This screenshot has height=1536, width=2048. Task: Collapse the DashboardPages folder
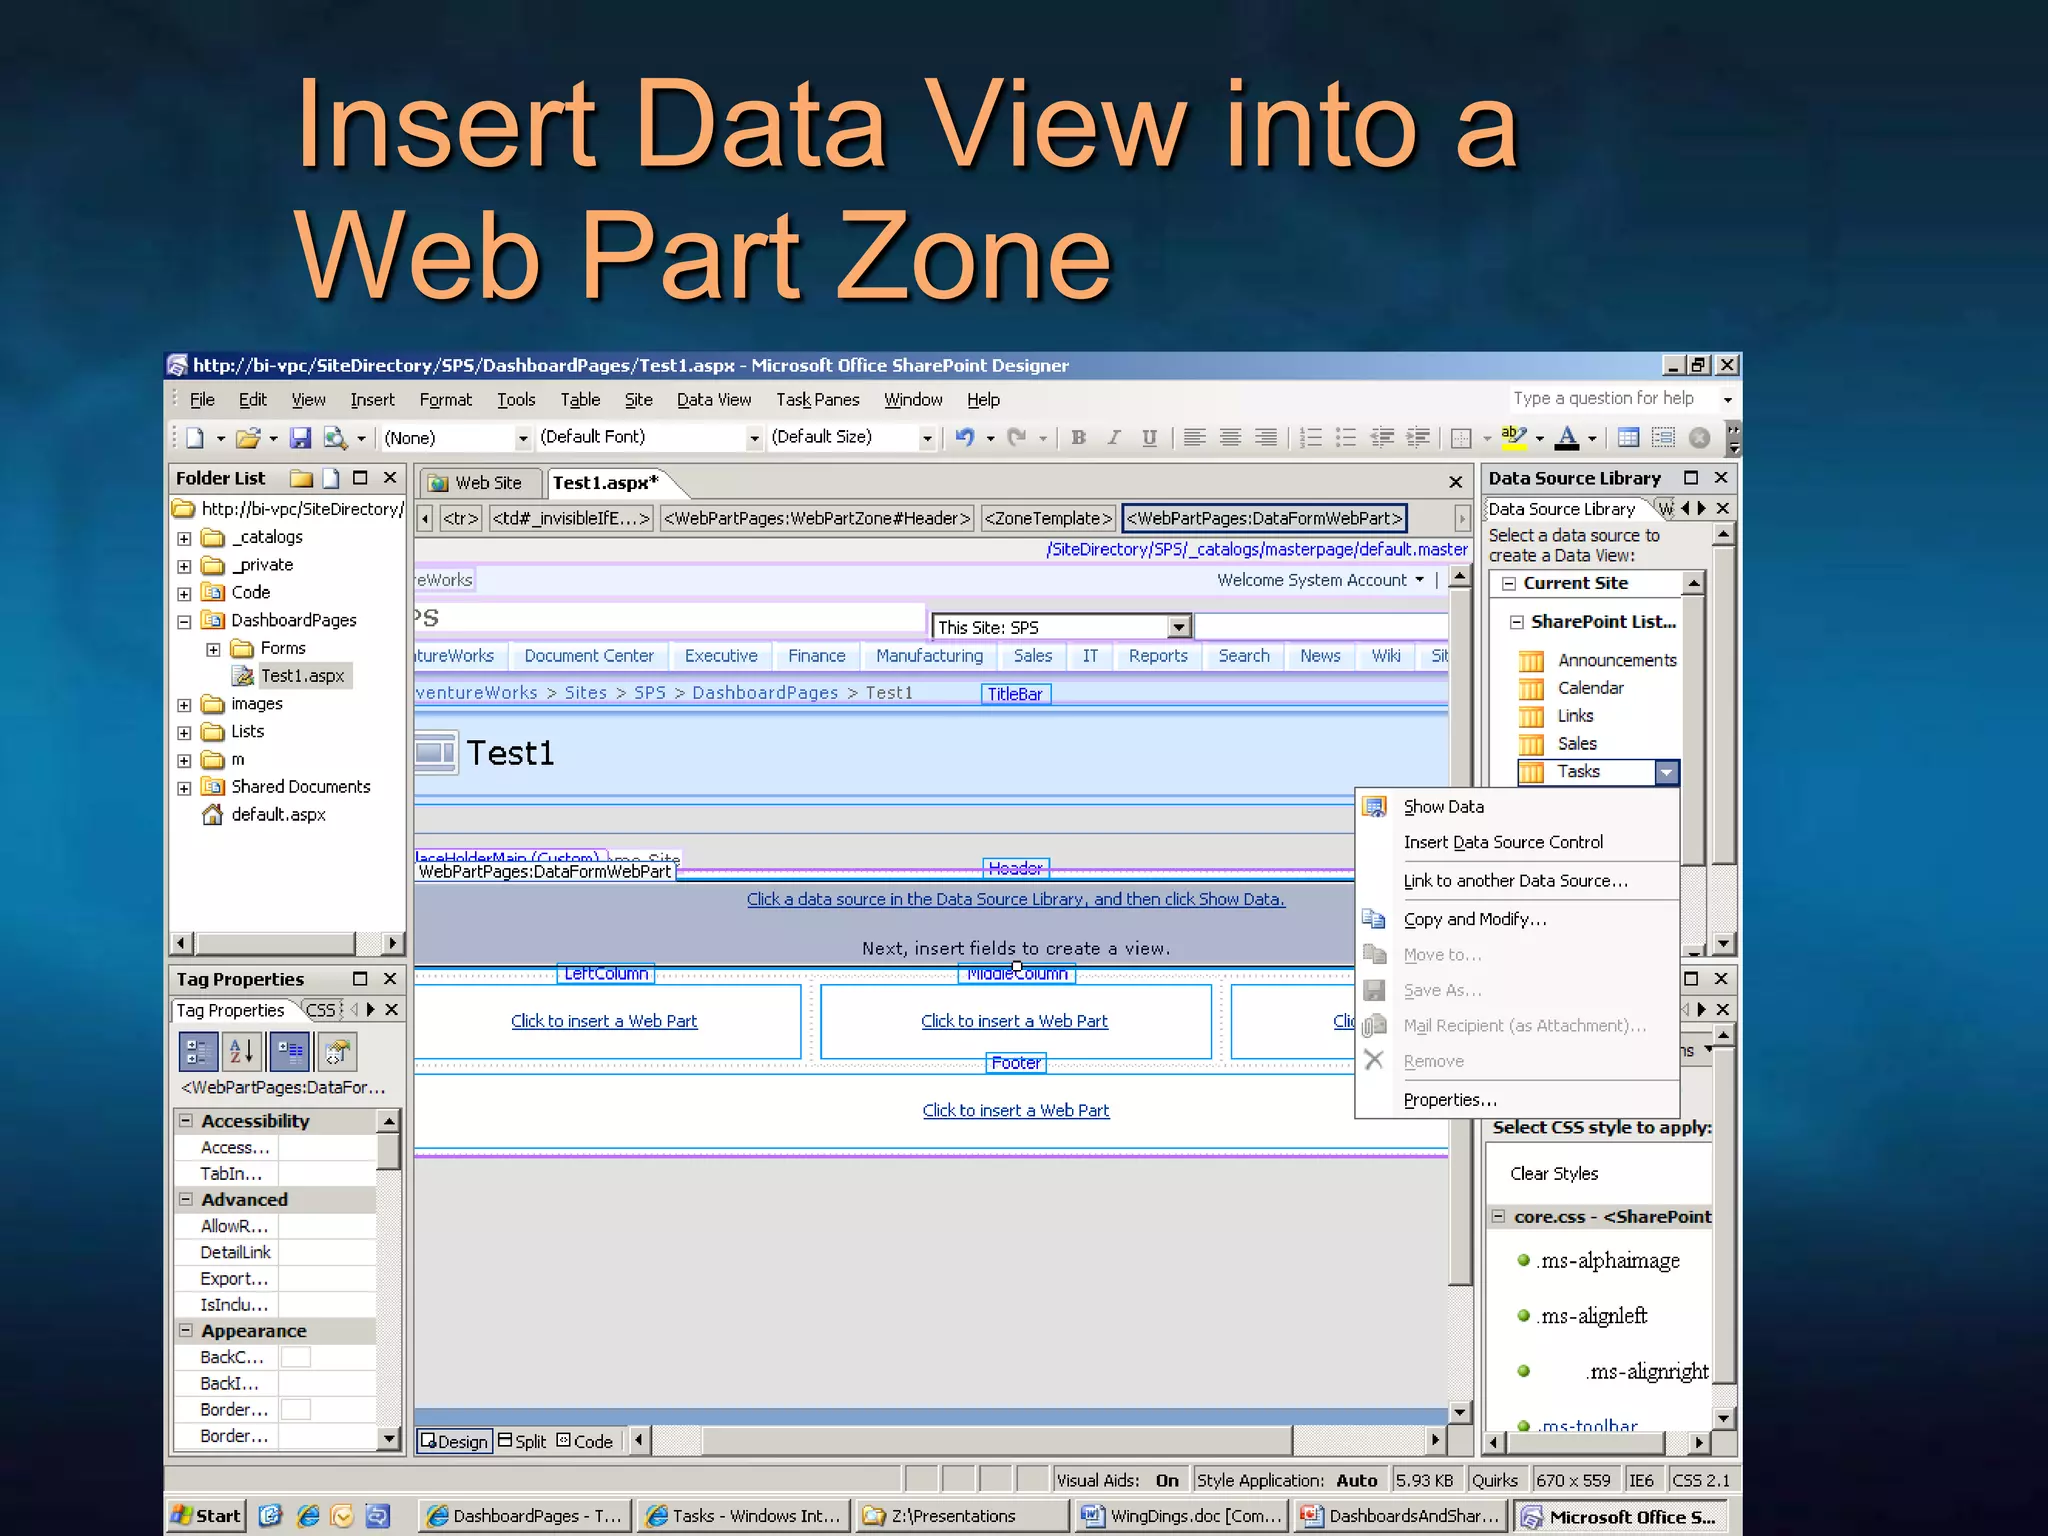tap(184, 621)
